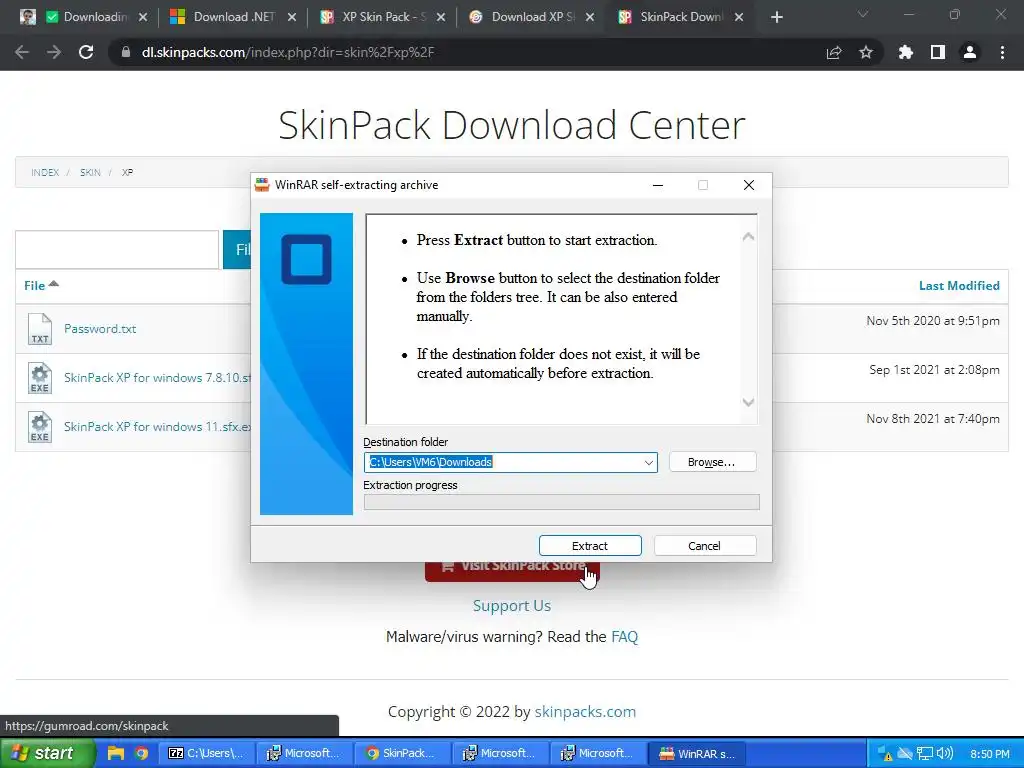Switch to XP Skin Pack tab
The height and width of the screenshot is (768, 1024).
click(384, 17)
